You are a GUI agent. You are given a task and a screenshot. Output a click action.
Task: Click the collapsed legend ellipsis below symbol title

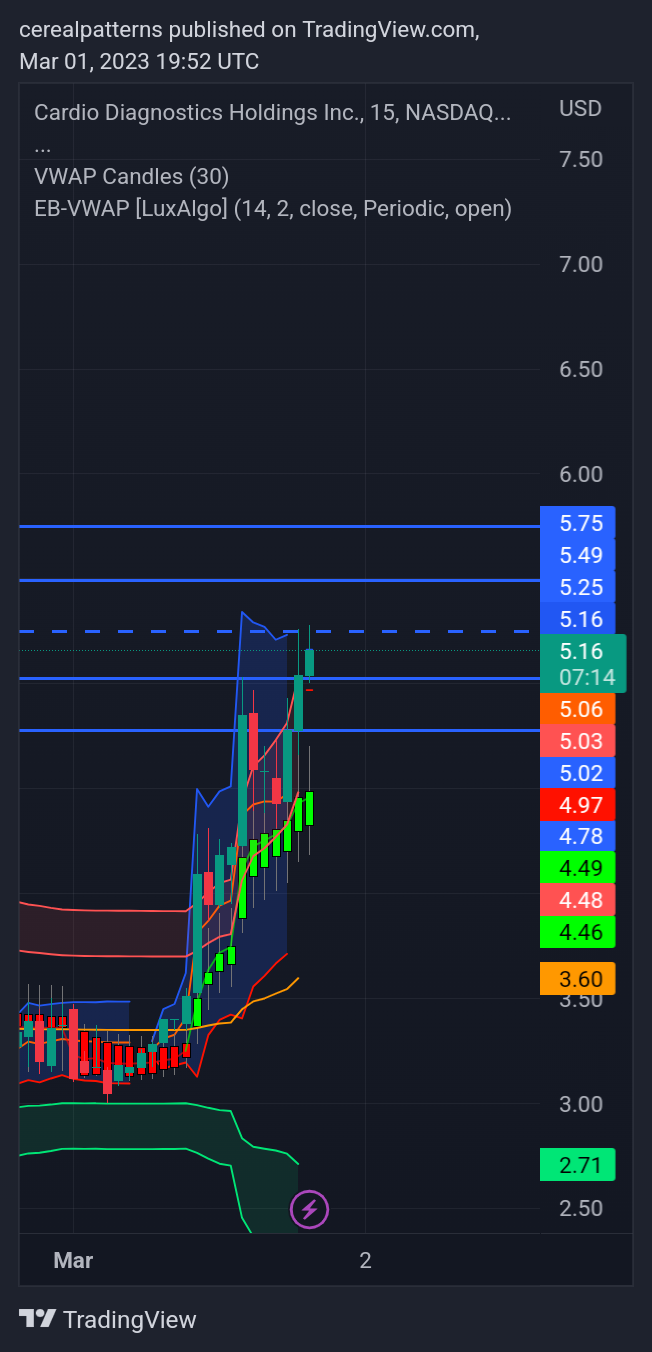(43, 148)
